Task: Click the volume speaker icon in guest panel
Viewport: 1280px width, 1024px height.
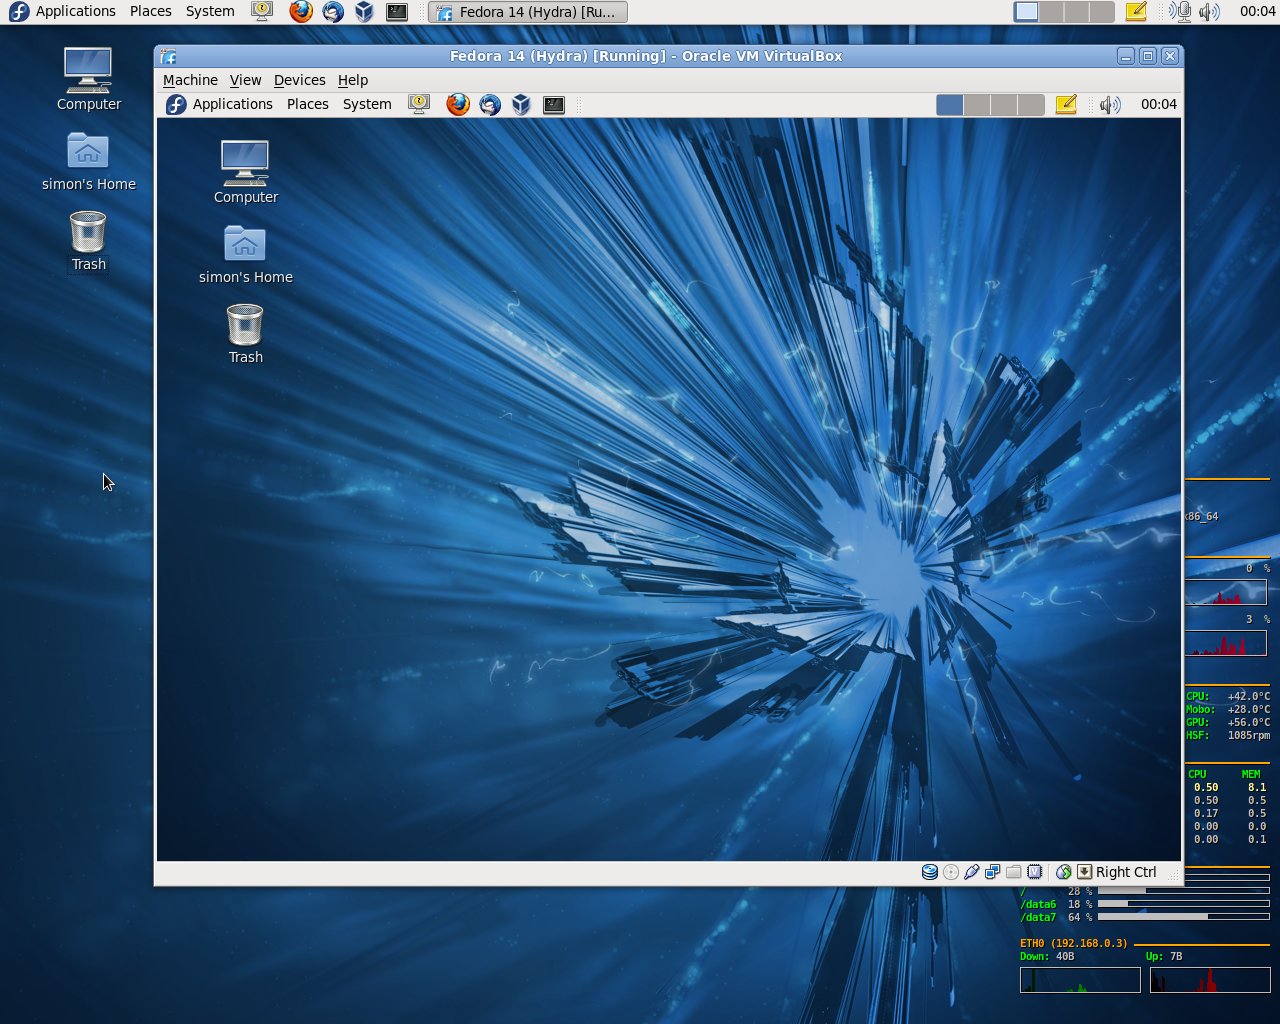Action: [x=1110, y=104]
